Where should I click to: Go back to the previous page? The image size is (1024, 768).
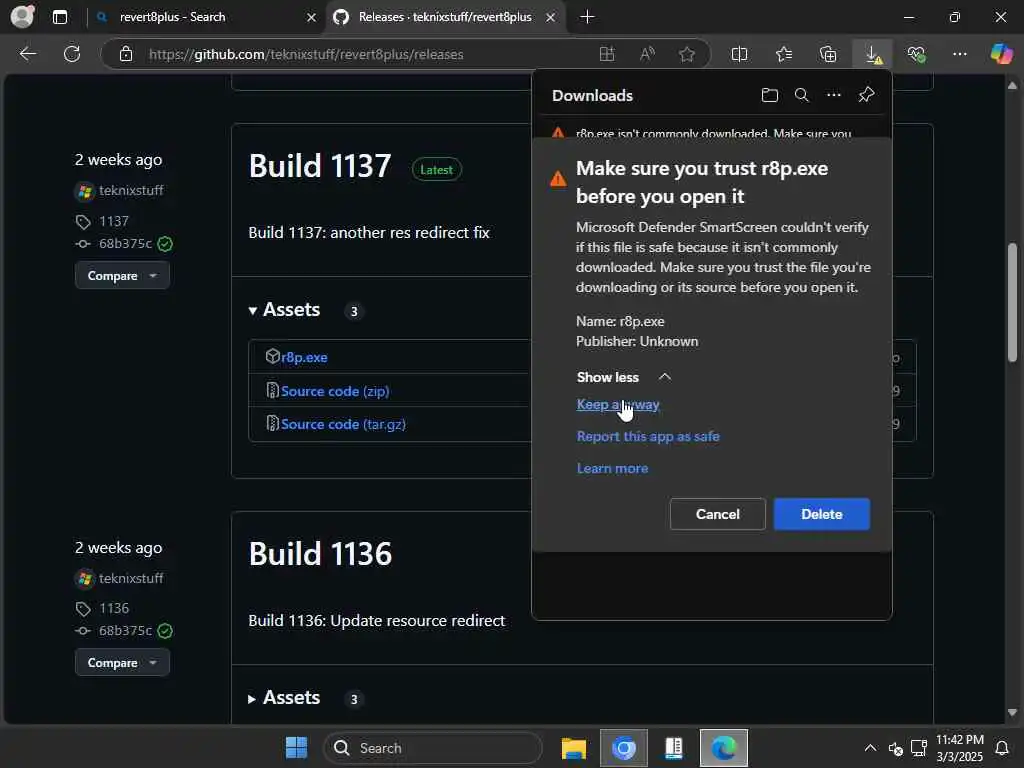pos(27,54)
